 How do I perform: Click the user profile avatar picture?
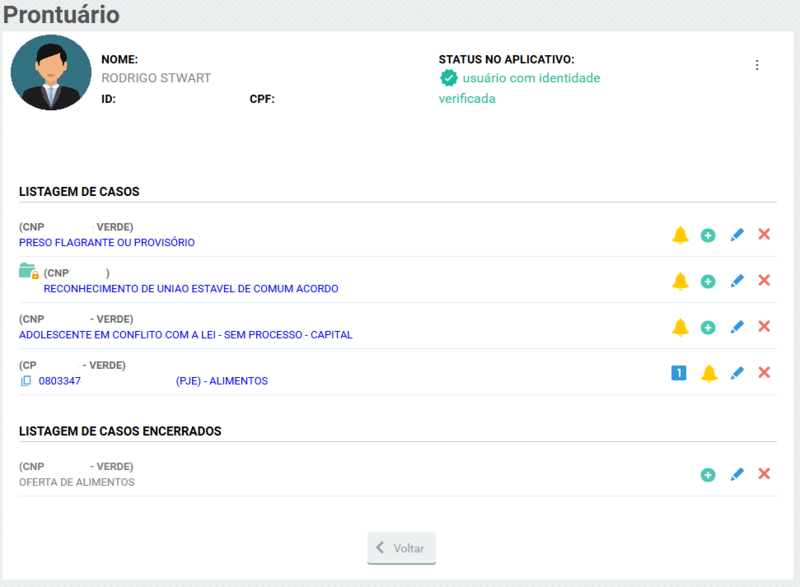50,72
